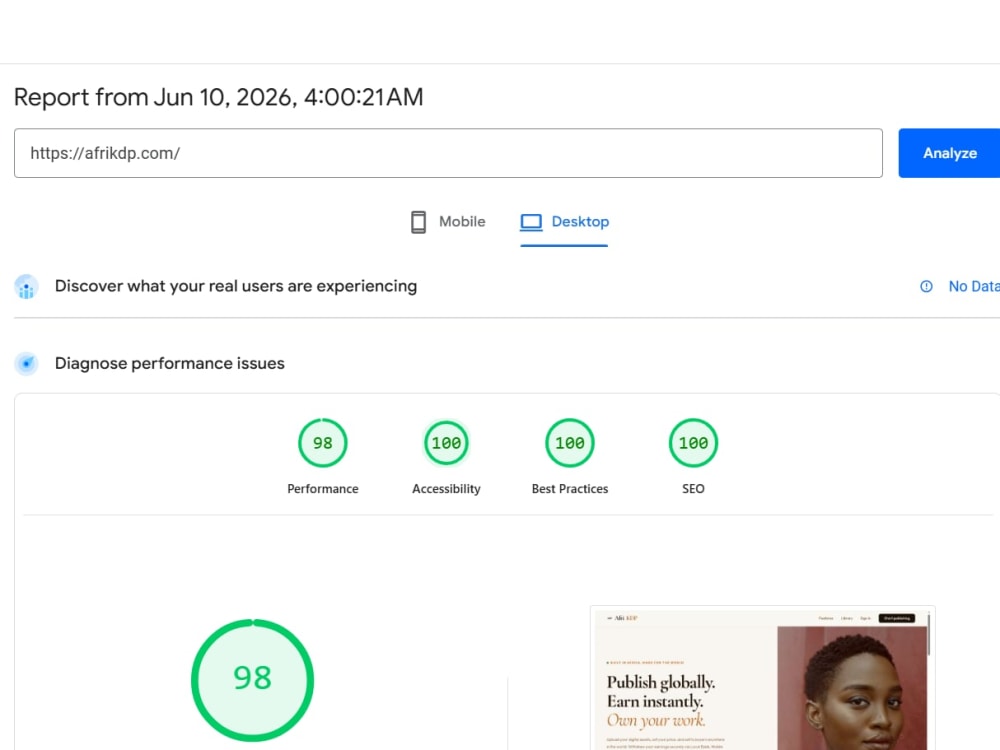Image resolution: width=1000 pixels, height=750 pixels.
Task: Switch to the Mobile tab
Action: 448,222
